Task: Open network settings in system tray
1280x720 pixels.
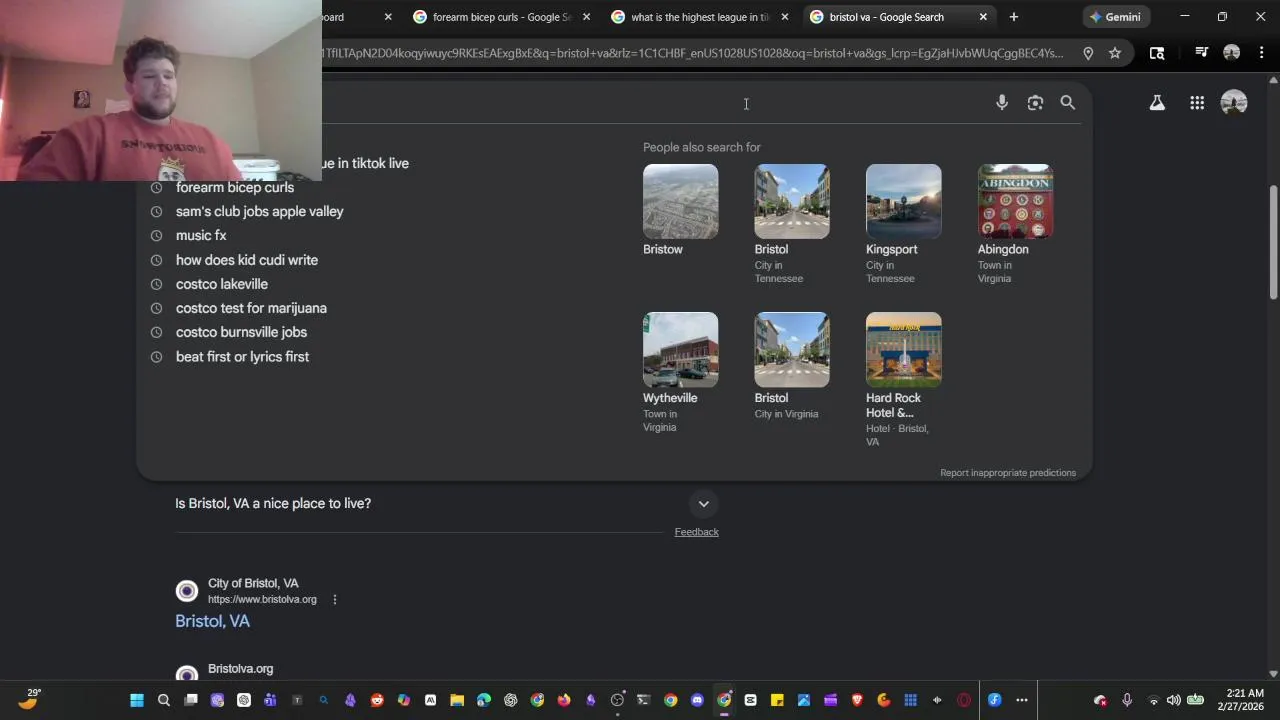Action: point(1153,700)
